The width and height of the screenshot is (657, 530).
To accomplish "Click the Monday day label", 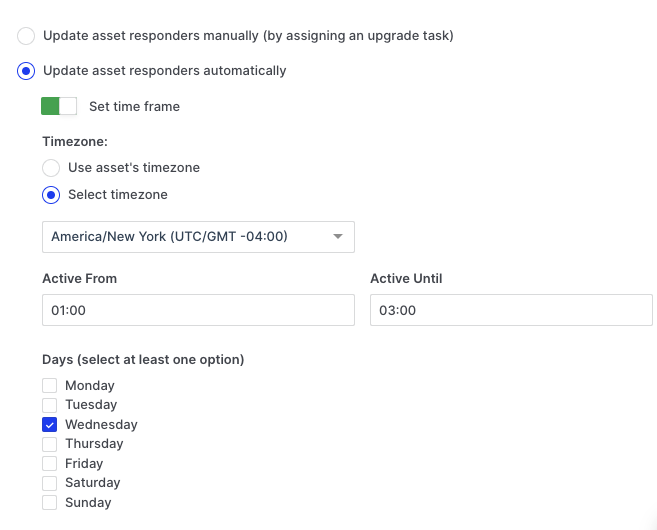I will [90, 386].
